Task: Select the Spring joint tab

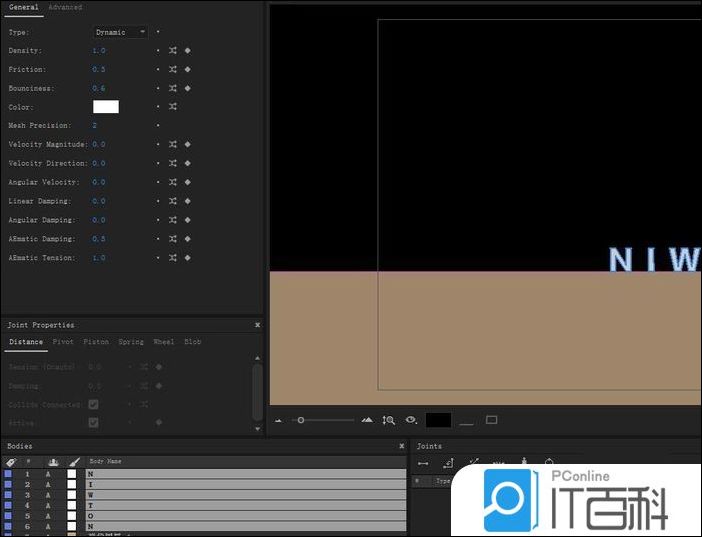Action: 131,342
